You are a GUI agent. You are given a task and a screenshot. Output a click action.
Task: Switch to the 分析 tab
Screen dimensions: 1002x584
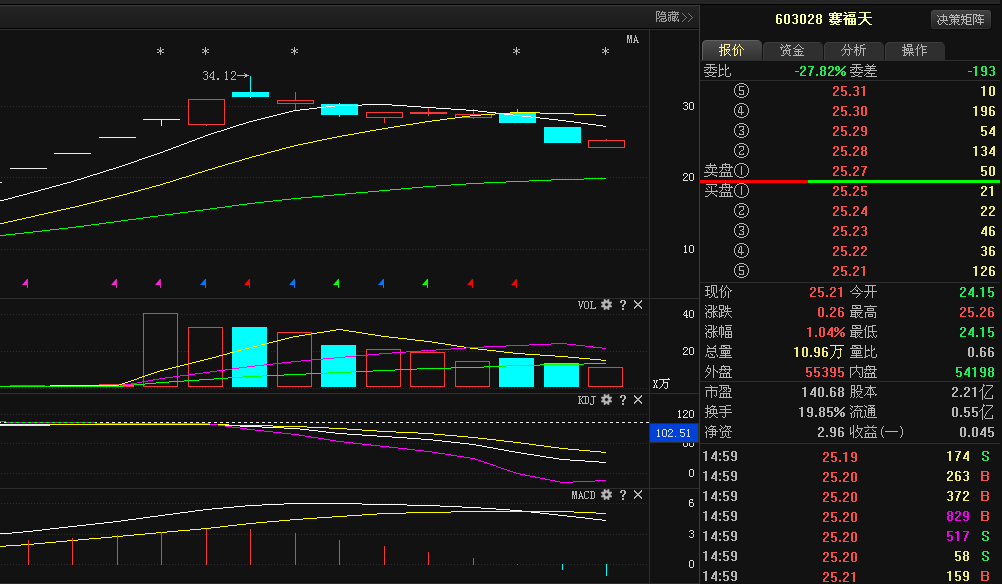(853, 50)
